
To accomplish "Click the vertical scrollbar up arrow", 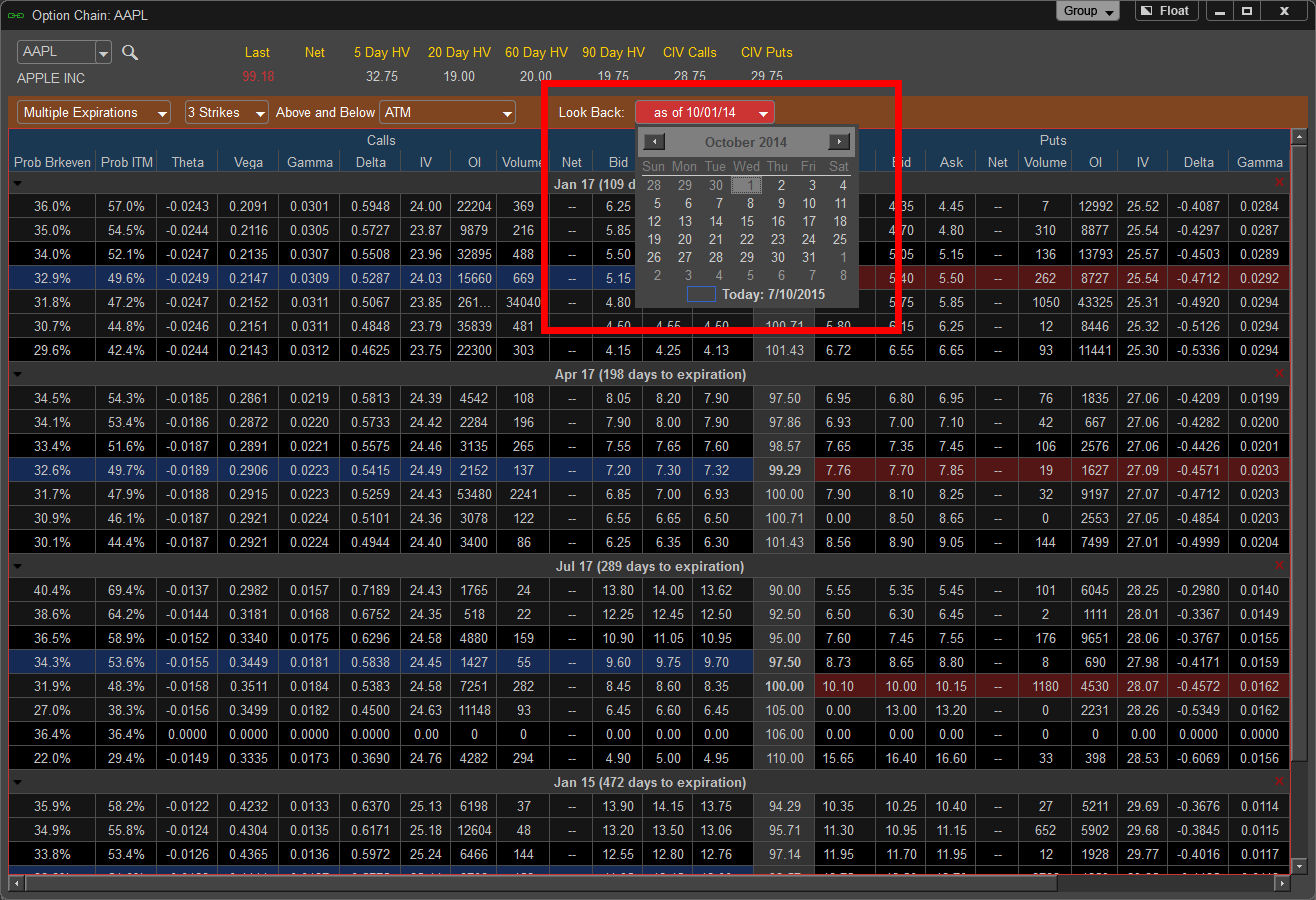I will click(1299, 137).
